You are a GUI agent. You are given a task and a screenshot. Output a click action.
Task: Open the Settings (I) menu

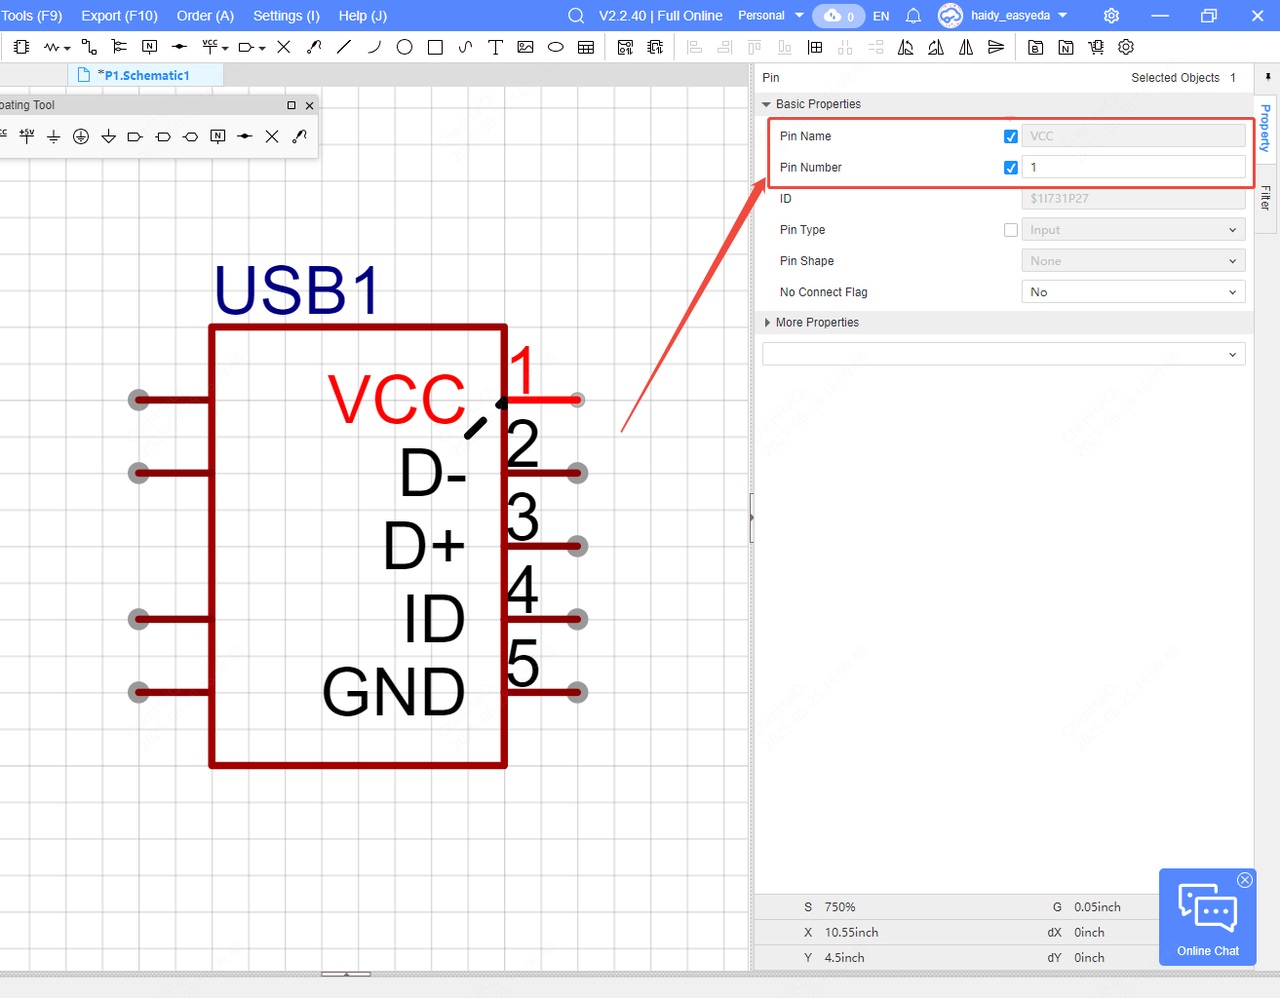point(286,16)
